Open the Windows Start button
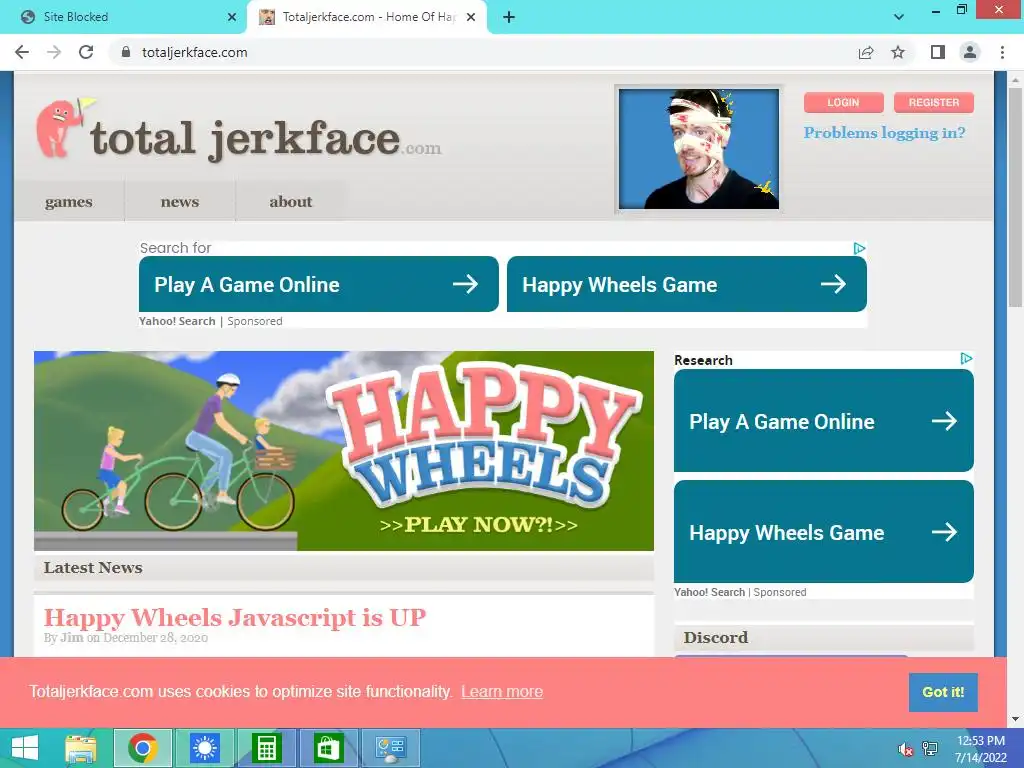This screenshot has width=1024, height=768. coord(25,748)
